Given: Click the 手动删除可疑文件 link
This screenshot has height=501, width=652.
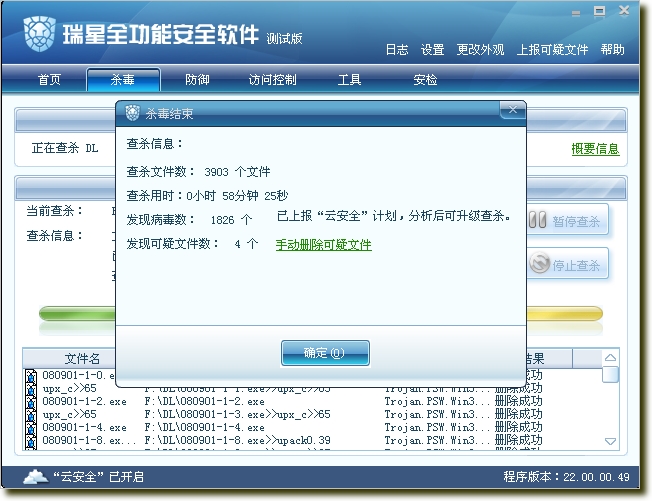Looking at the screenshot, I should click(x=324, y=244).
